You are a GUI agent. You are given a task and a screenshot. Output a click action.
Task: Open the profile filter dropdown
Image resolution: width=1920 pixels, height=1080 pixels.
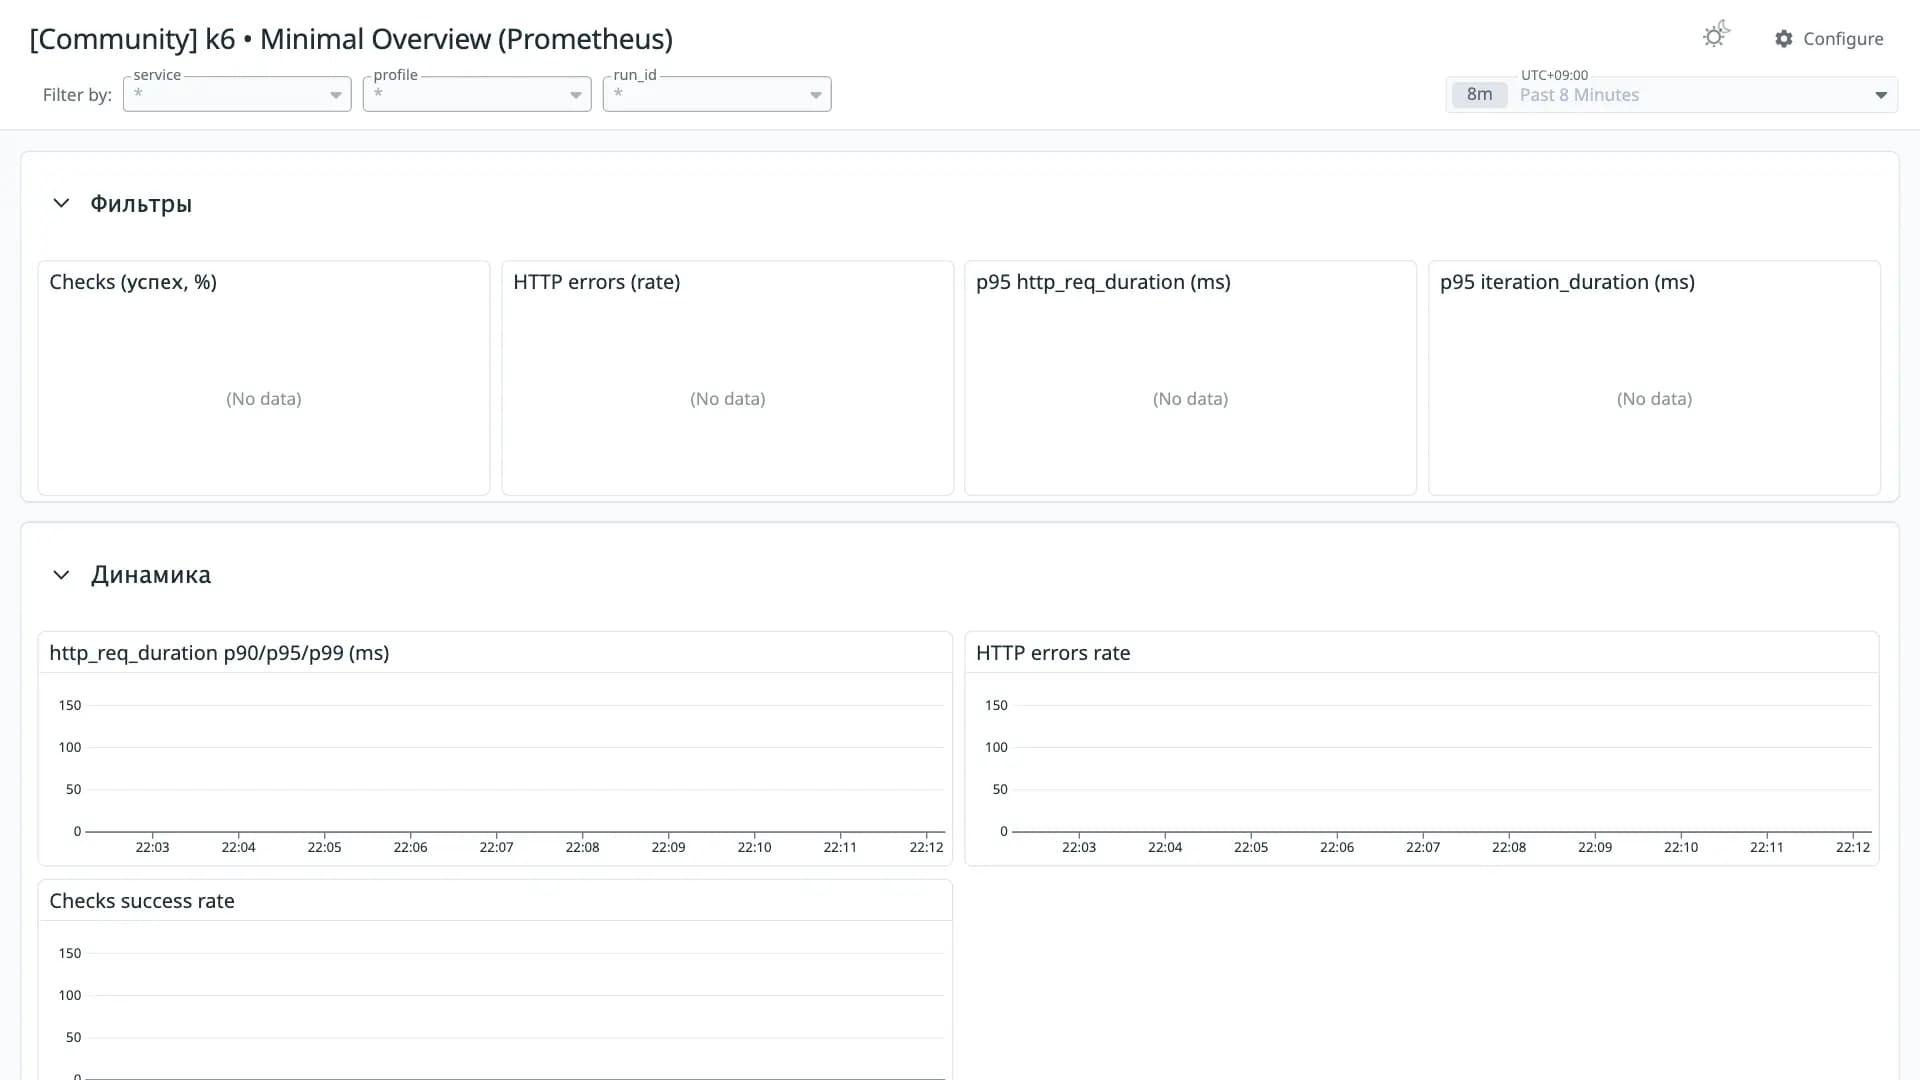[477, 94]
